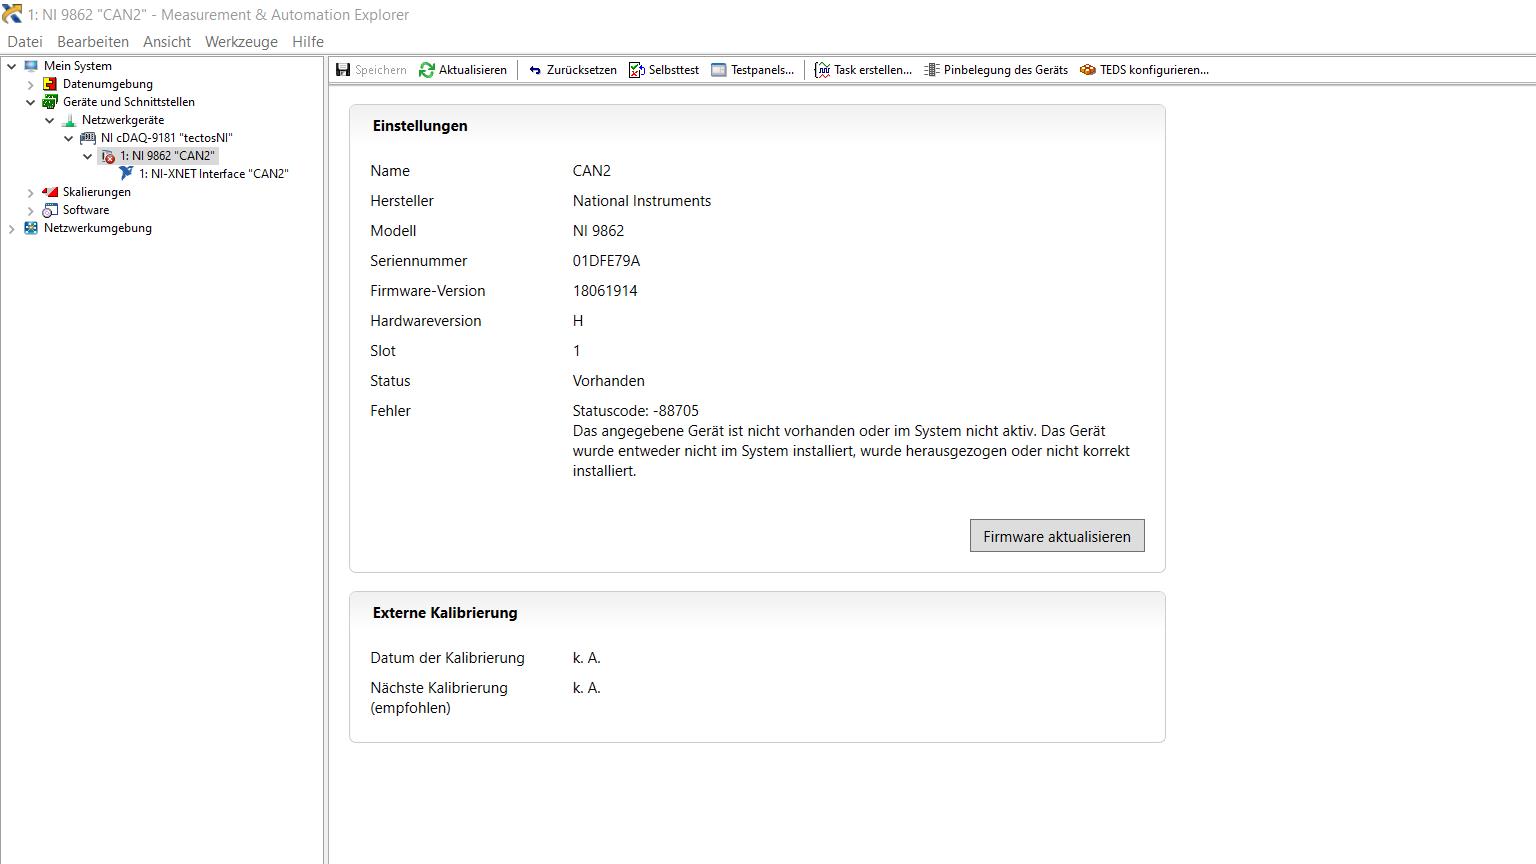Click the Datum der Kalibrierung label
The height and width of the screenshot is (864, 1536).
click(447, 658)
